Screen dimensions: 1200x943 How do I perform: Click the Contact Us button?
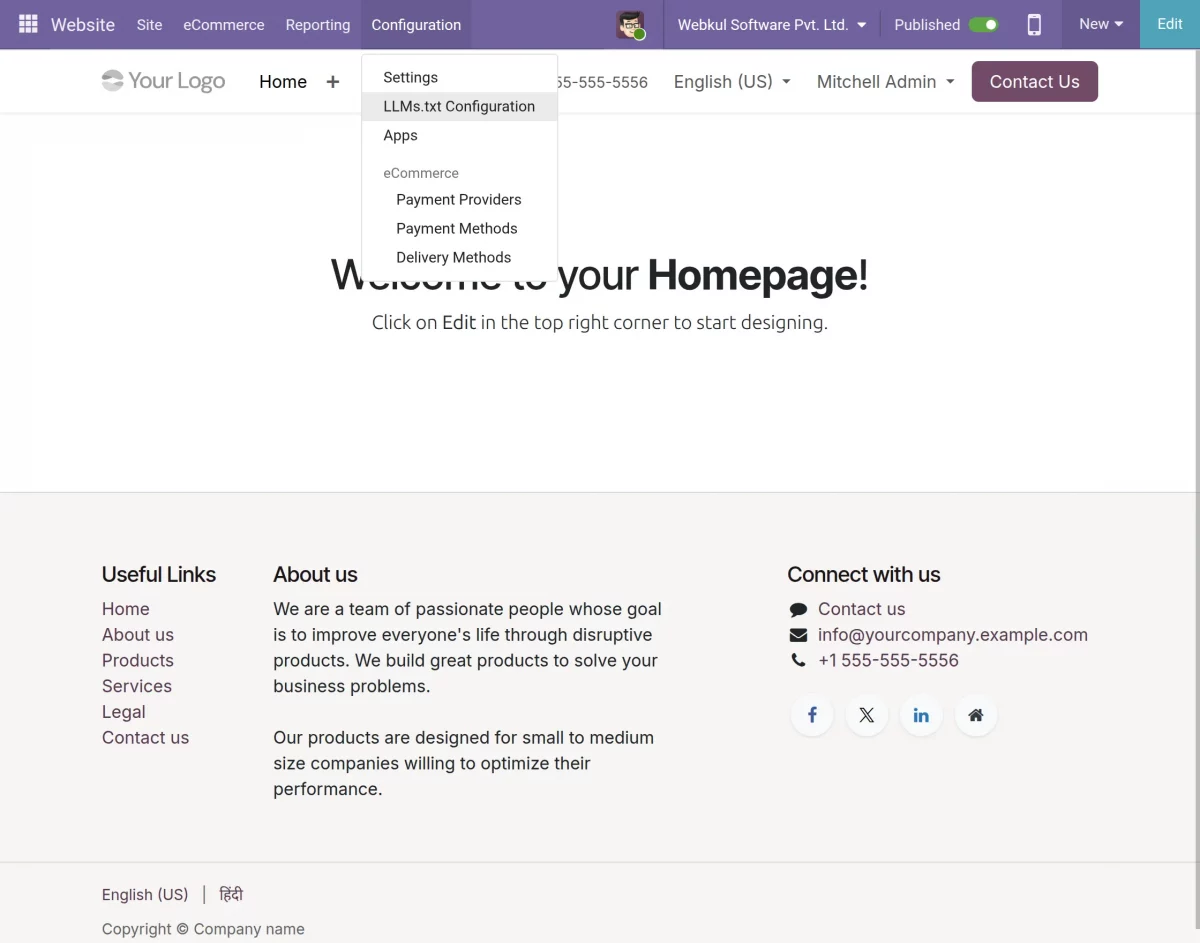pos(1035,82)
